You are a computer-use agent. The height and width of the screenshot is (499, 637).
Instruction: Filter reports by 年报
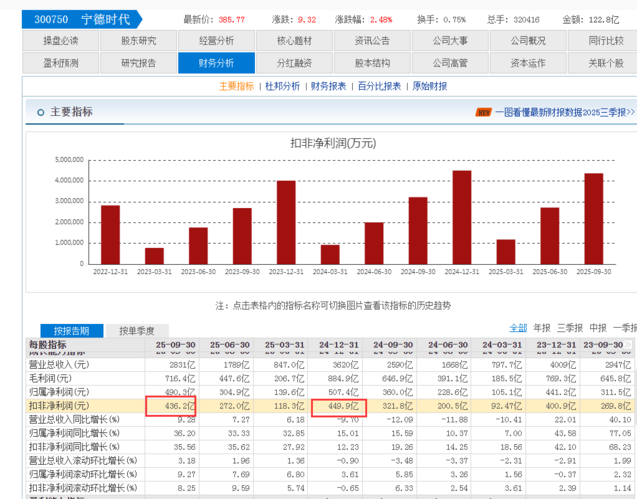[x=542, y=328]
